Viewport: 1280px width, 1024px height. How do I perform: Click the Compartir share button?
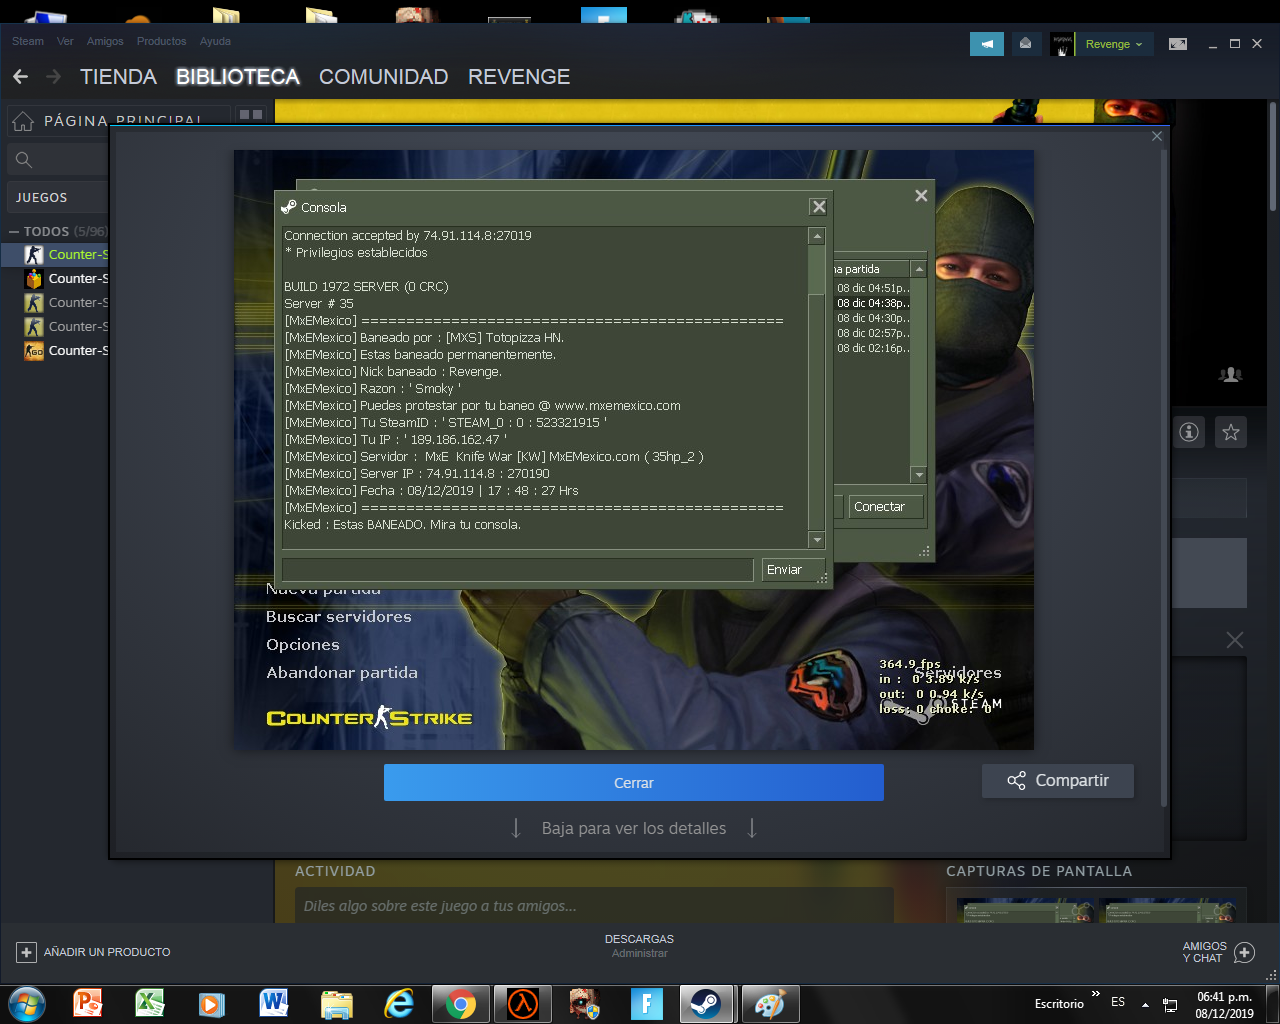(x=1058, y=781)
